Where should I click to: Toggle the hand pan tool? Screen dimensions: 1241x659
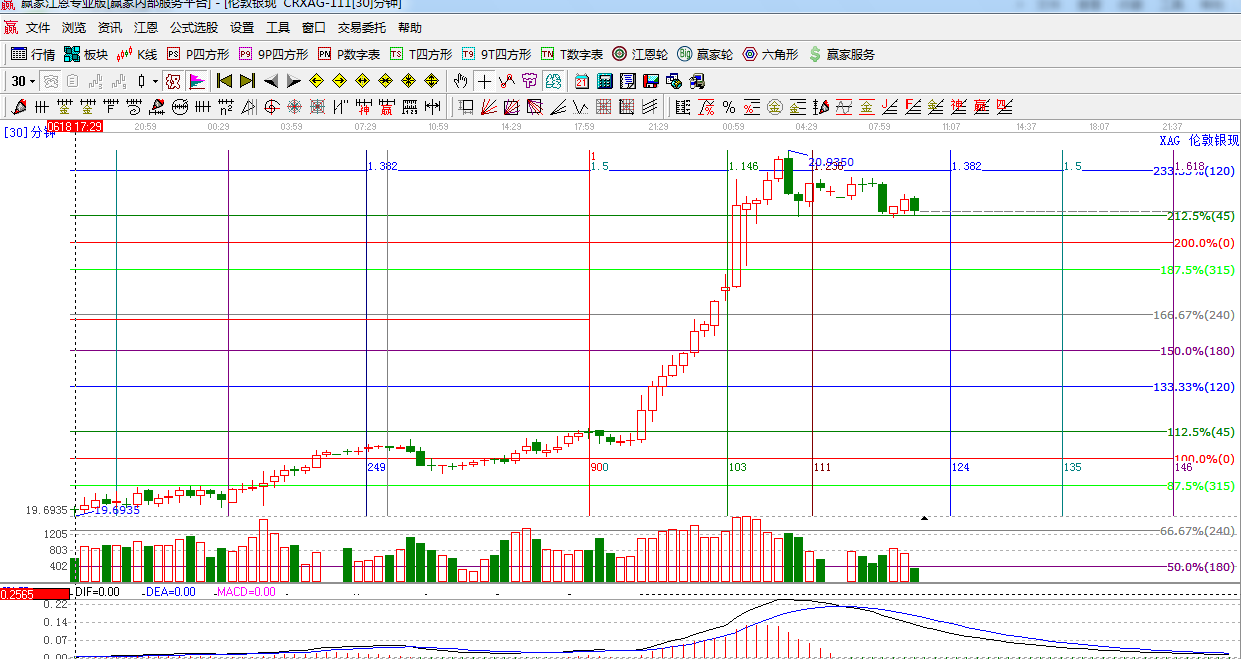[460, 81]
